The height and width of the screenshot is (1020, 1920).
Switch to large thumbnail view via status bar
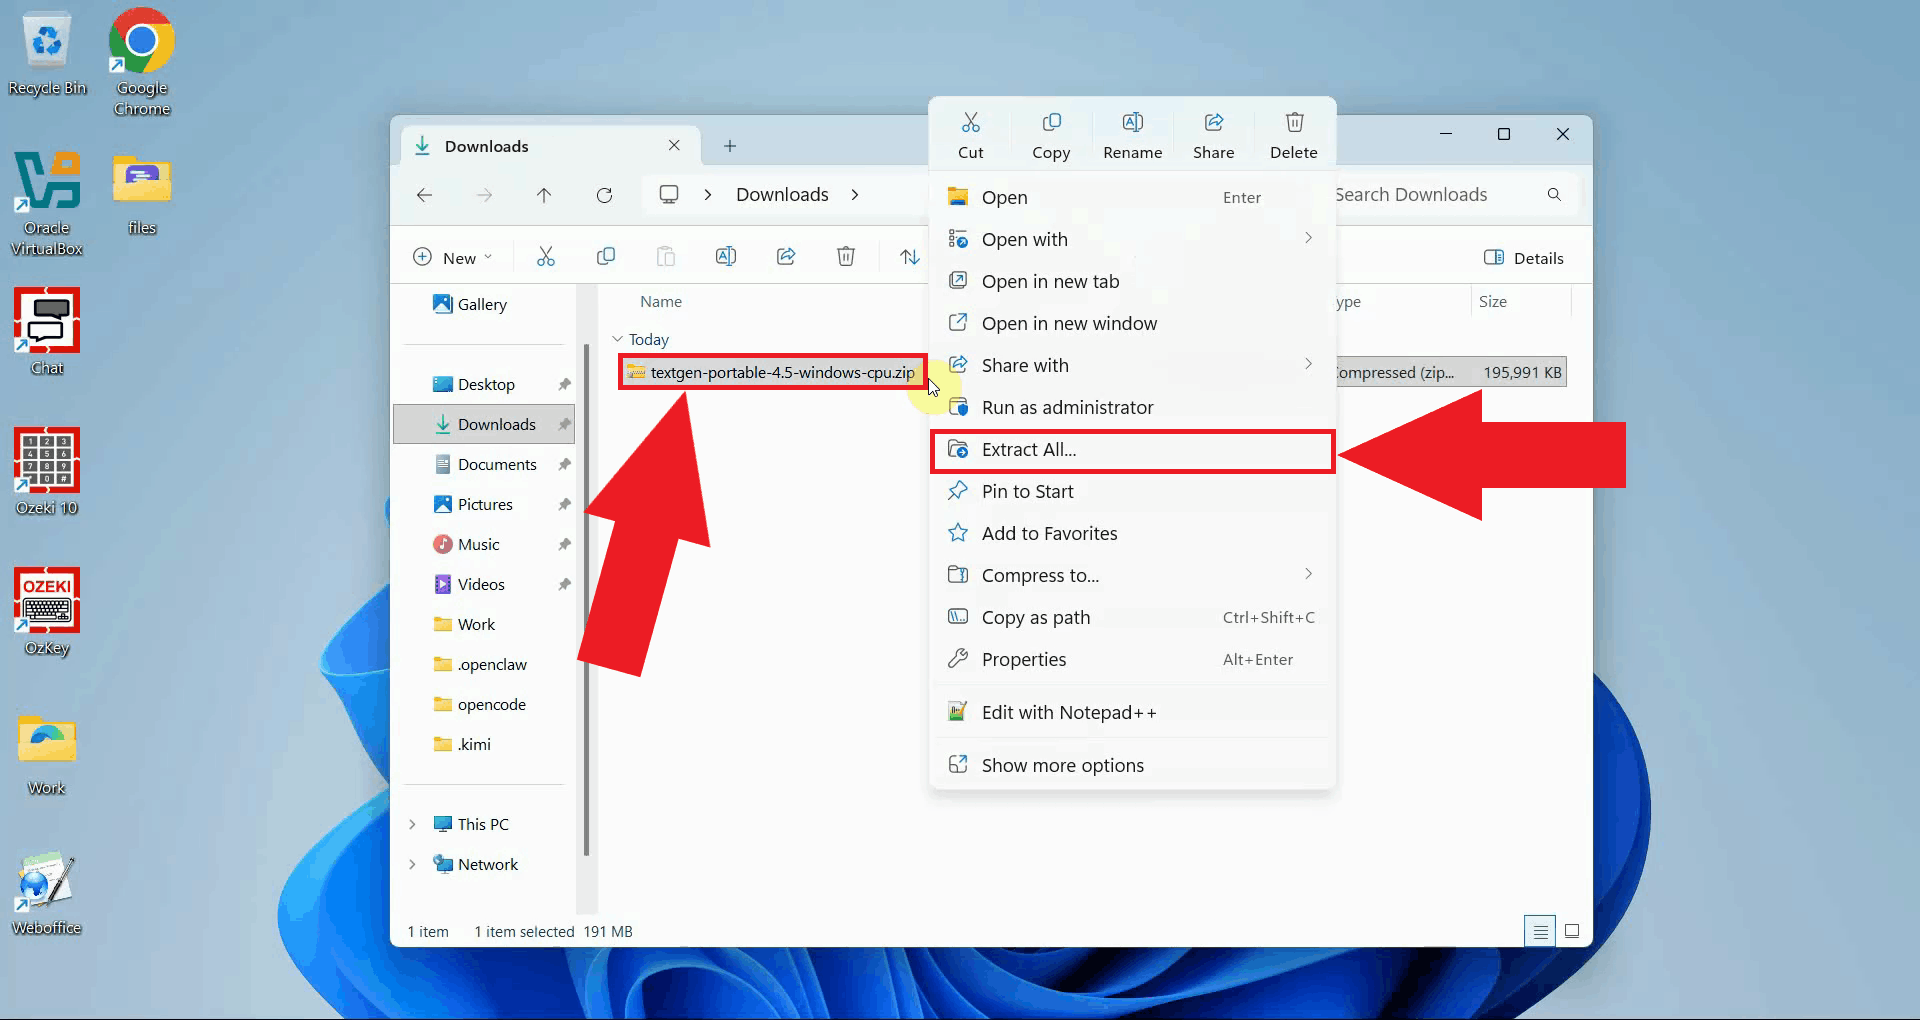tap(1572, 930)
